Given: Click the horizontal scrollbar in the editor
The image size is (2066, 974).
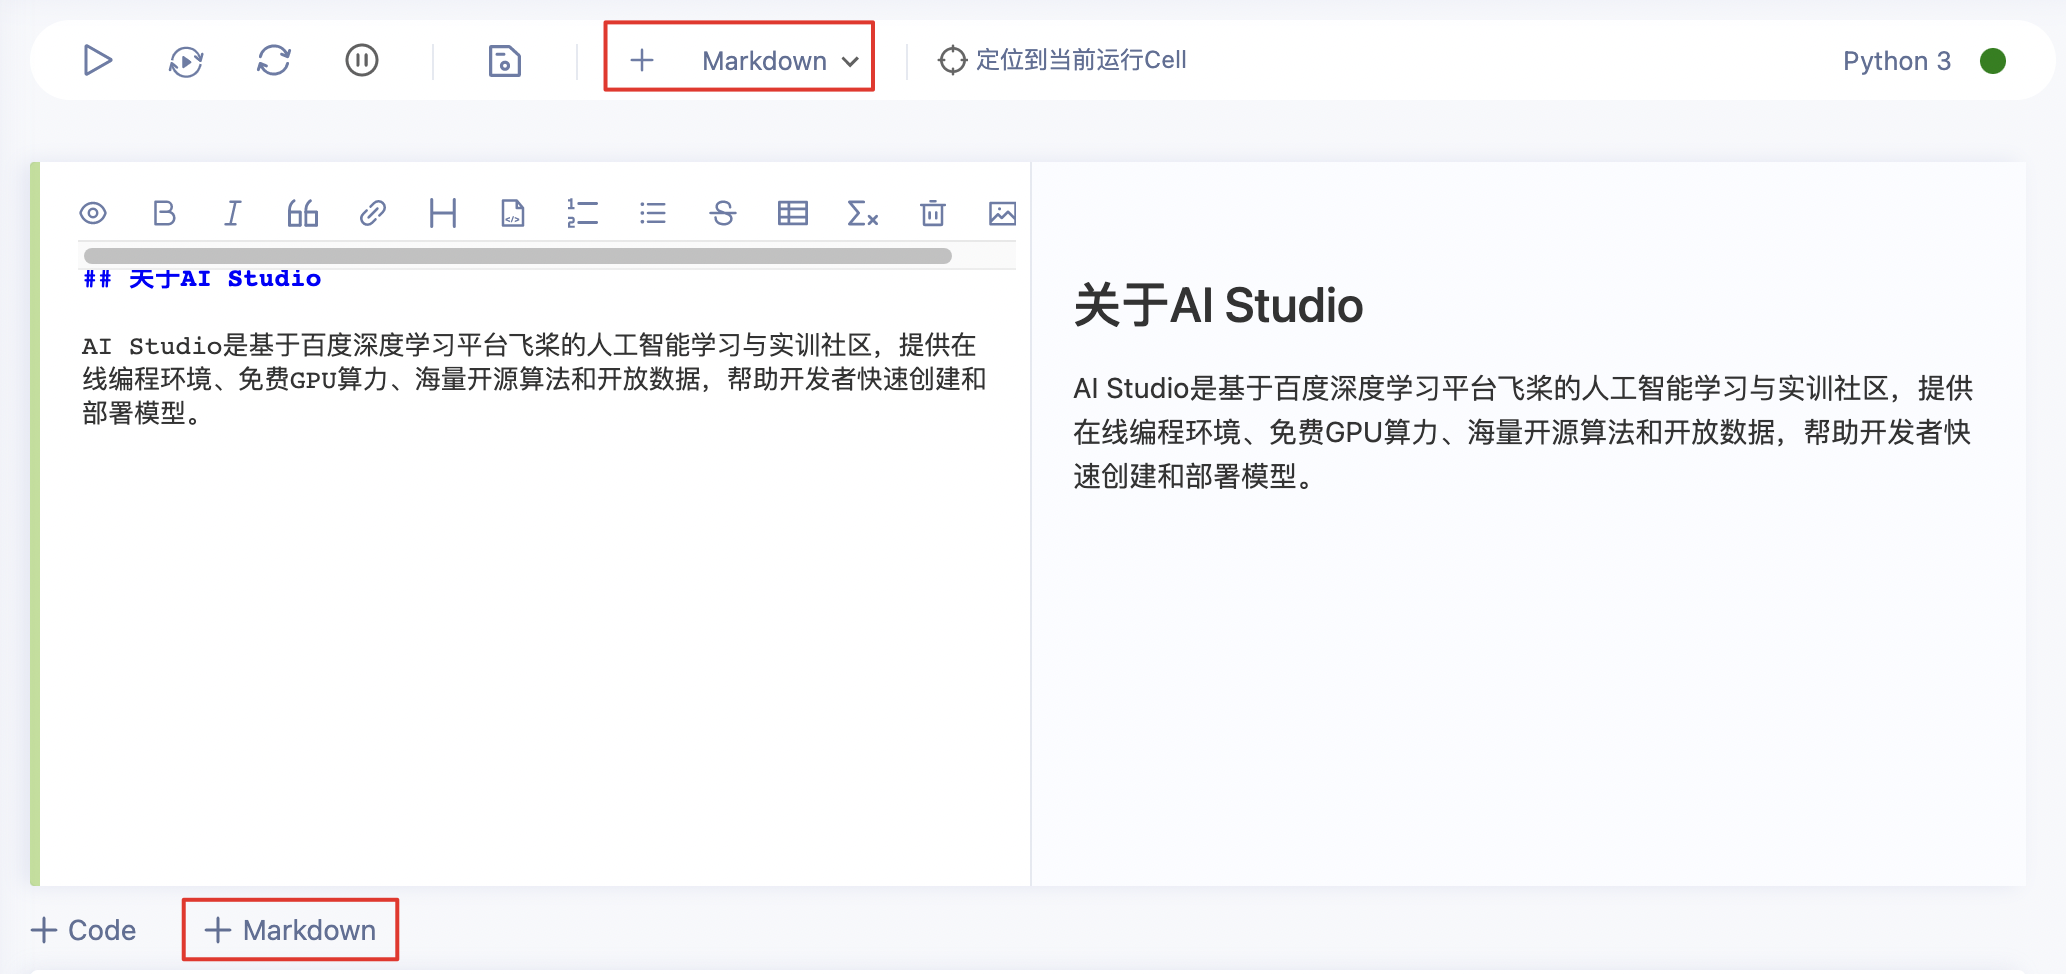Looking at the screenshot, I should [518, 256].
